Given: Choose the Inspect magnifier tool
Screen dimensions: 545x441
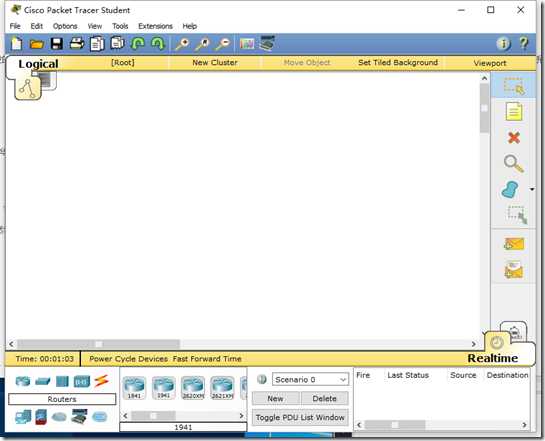Looking at the screenshot, I should click(514, 164).
